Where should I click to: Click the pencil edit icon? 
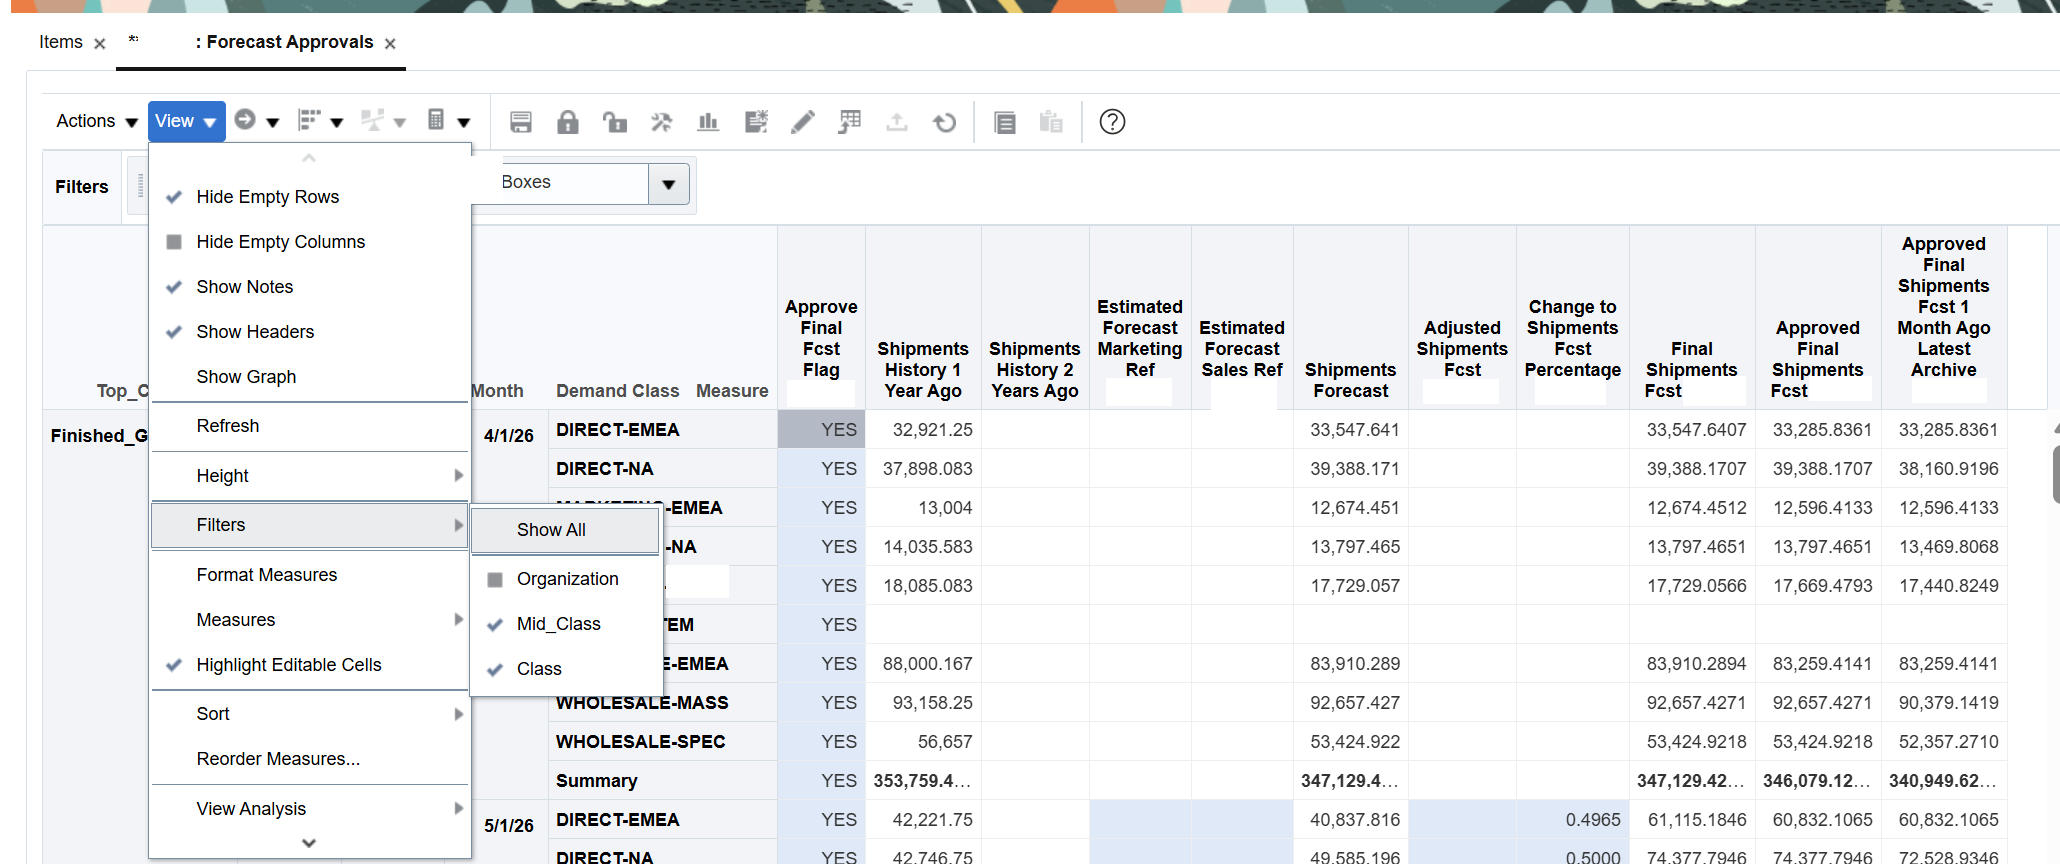point(802,122)
